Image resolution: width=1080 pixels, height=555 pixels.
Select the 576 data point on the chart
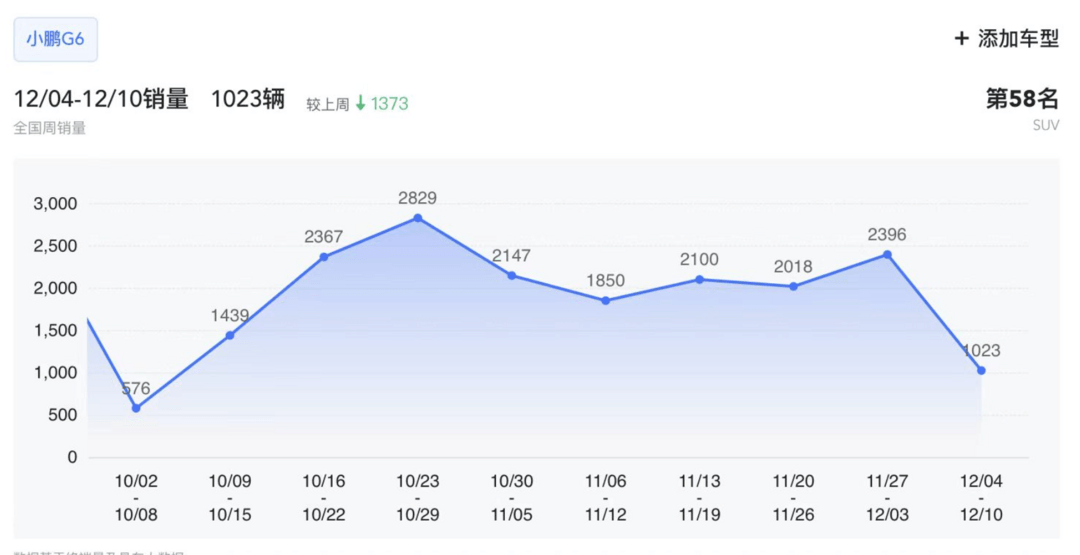click(136, 408)
